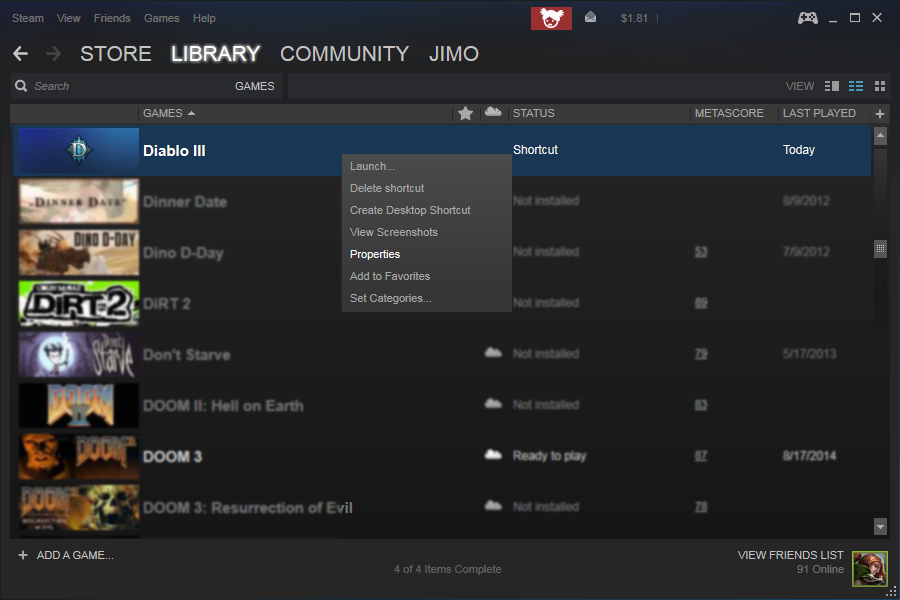Open DOOM 3 metascore 87 link

click(x=701, y=456)
